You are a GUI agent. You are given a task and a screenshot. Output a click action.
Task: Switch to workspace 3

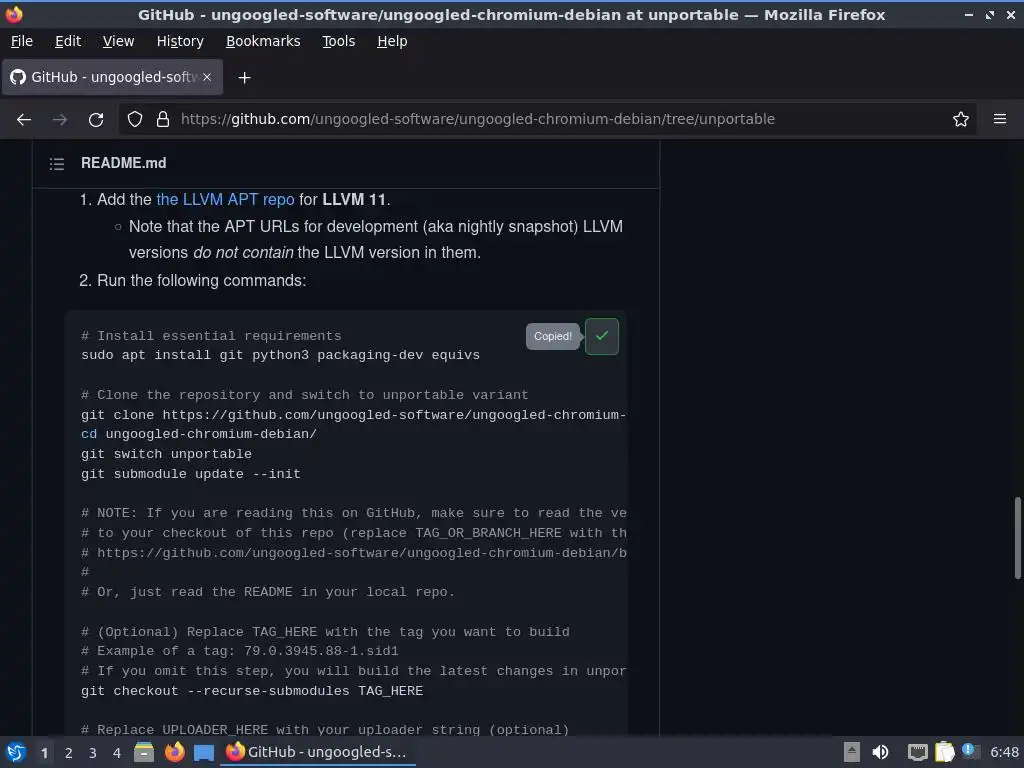coord(93,753)
